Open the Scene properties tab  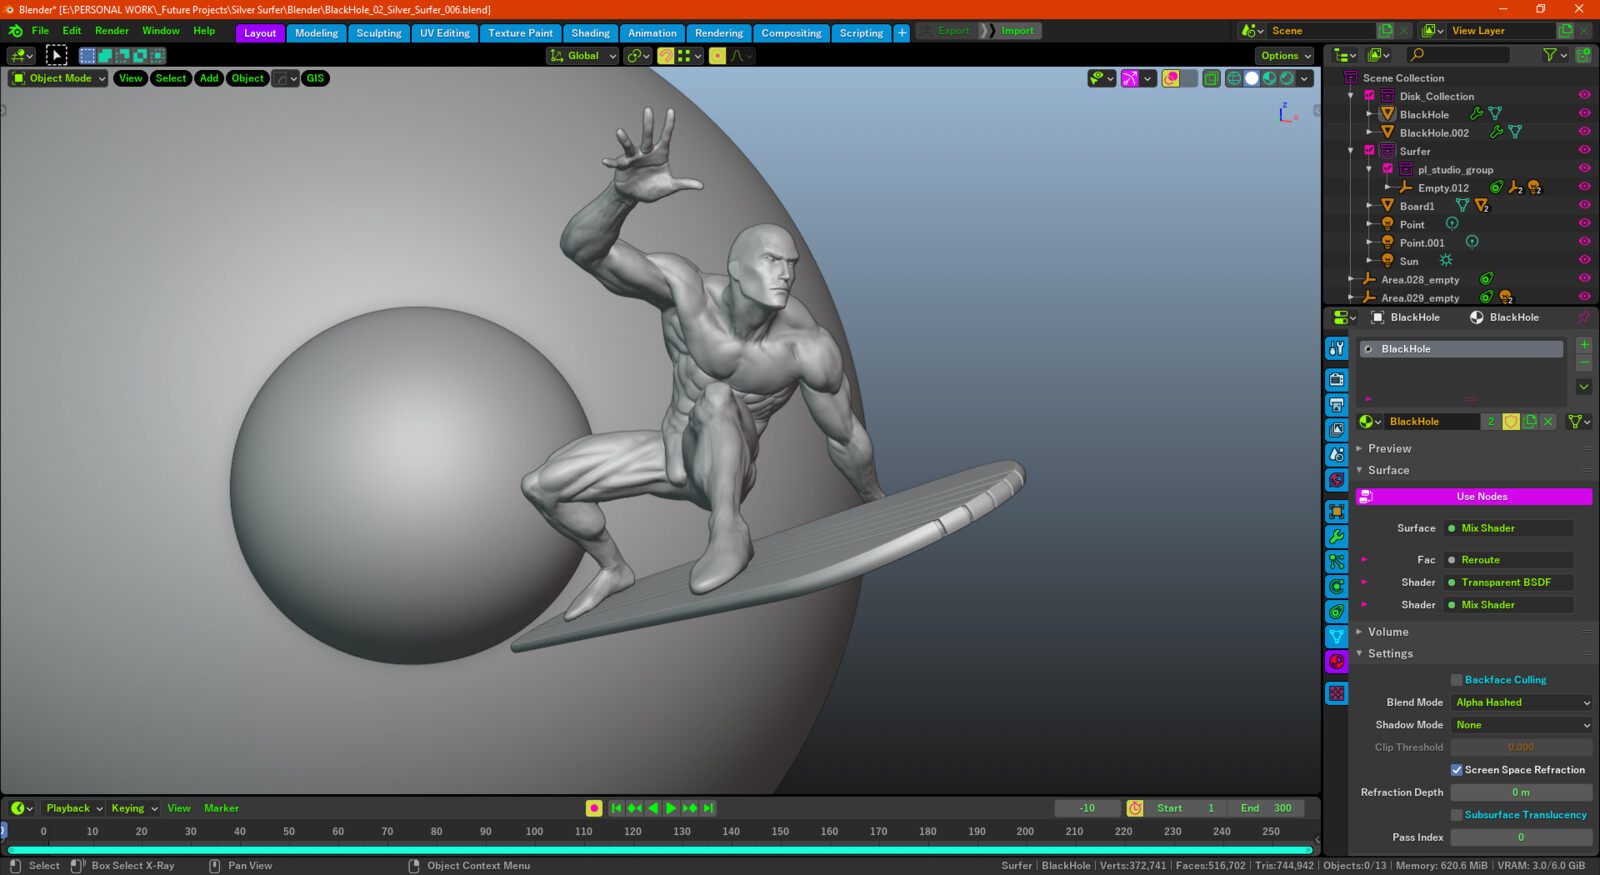[x=1337, y=455]
